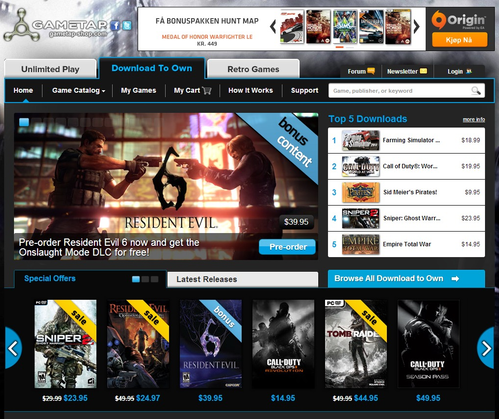
Task: Open more info for Top 5 Downloads
Action: [474, 119]
